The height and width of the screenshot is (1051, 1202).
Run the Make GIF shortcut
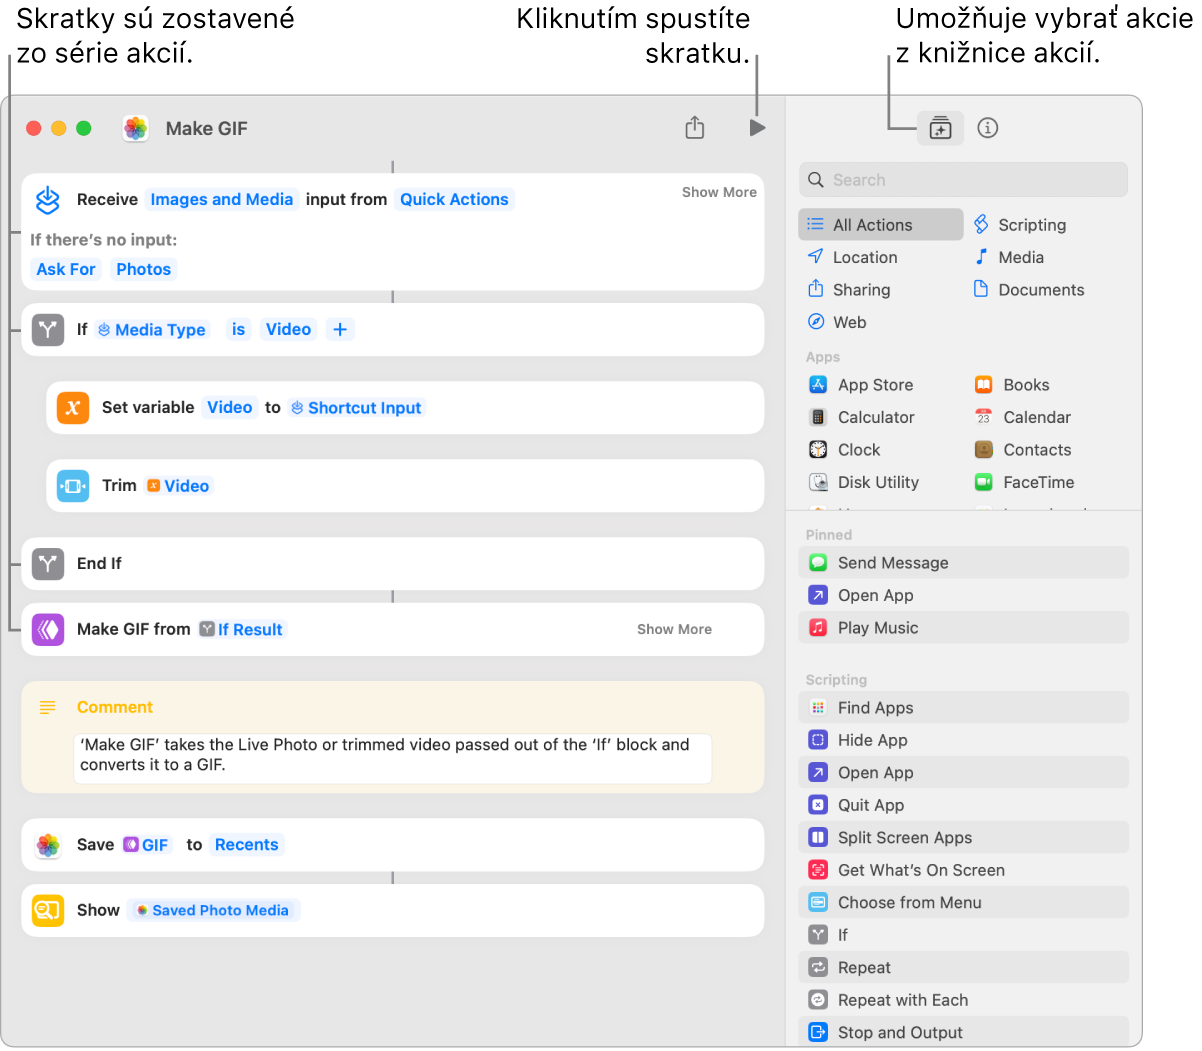(757, 128)
